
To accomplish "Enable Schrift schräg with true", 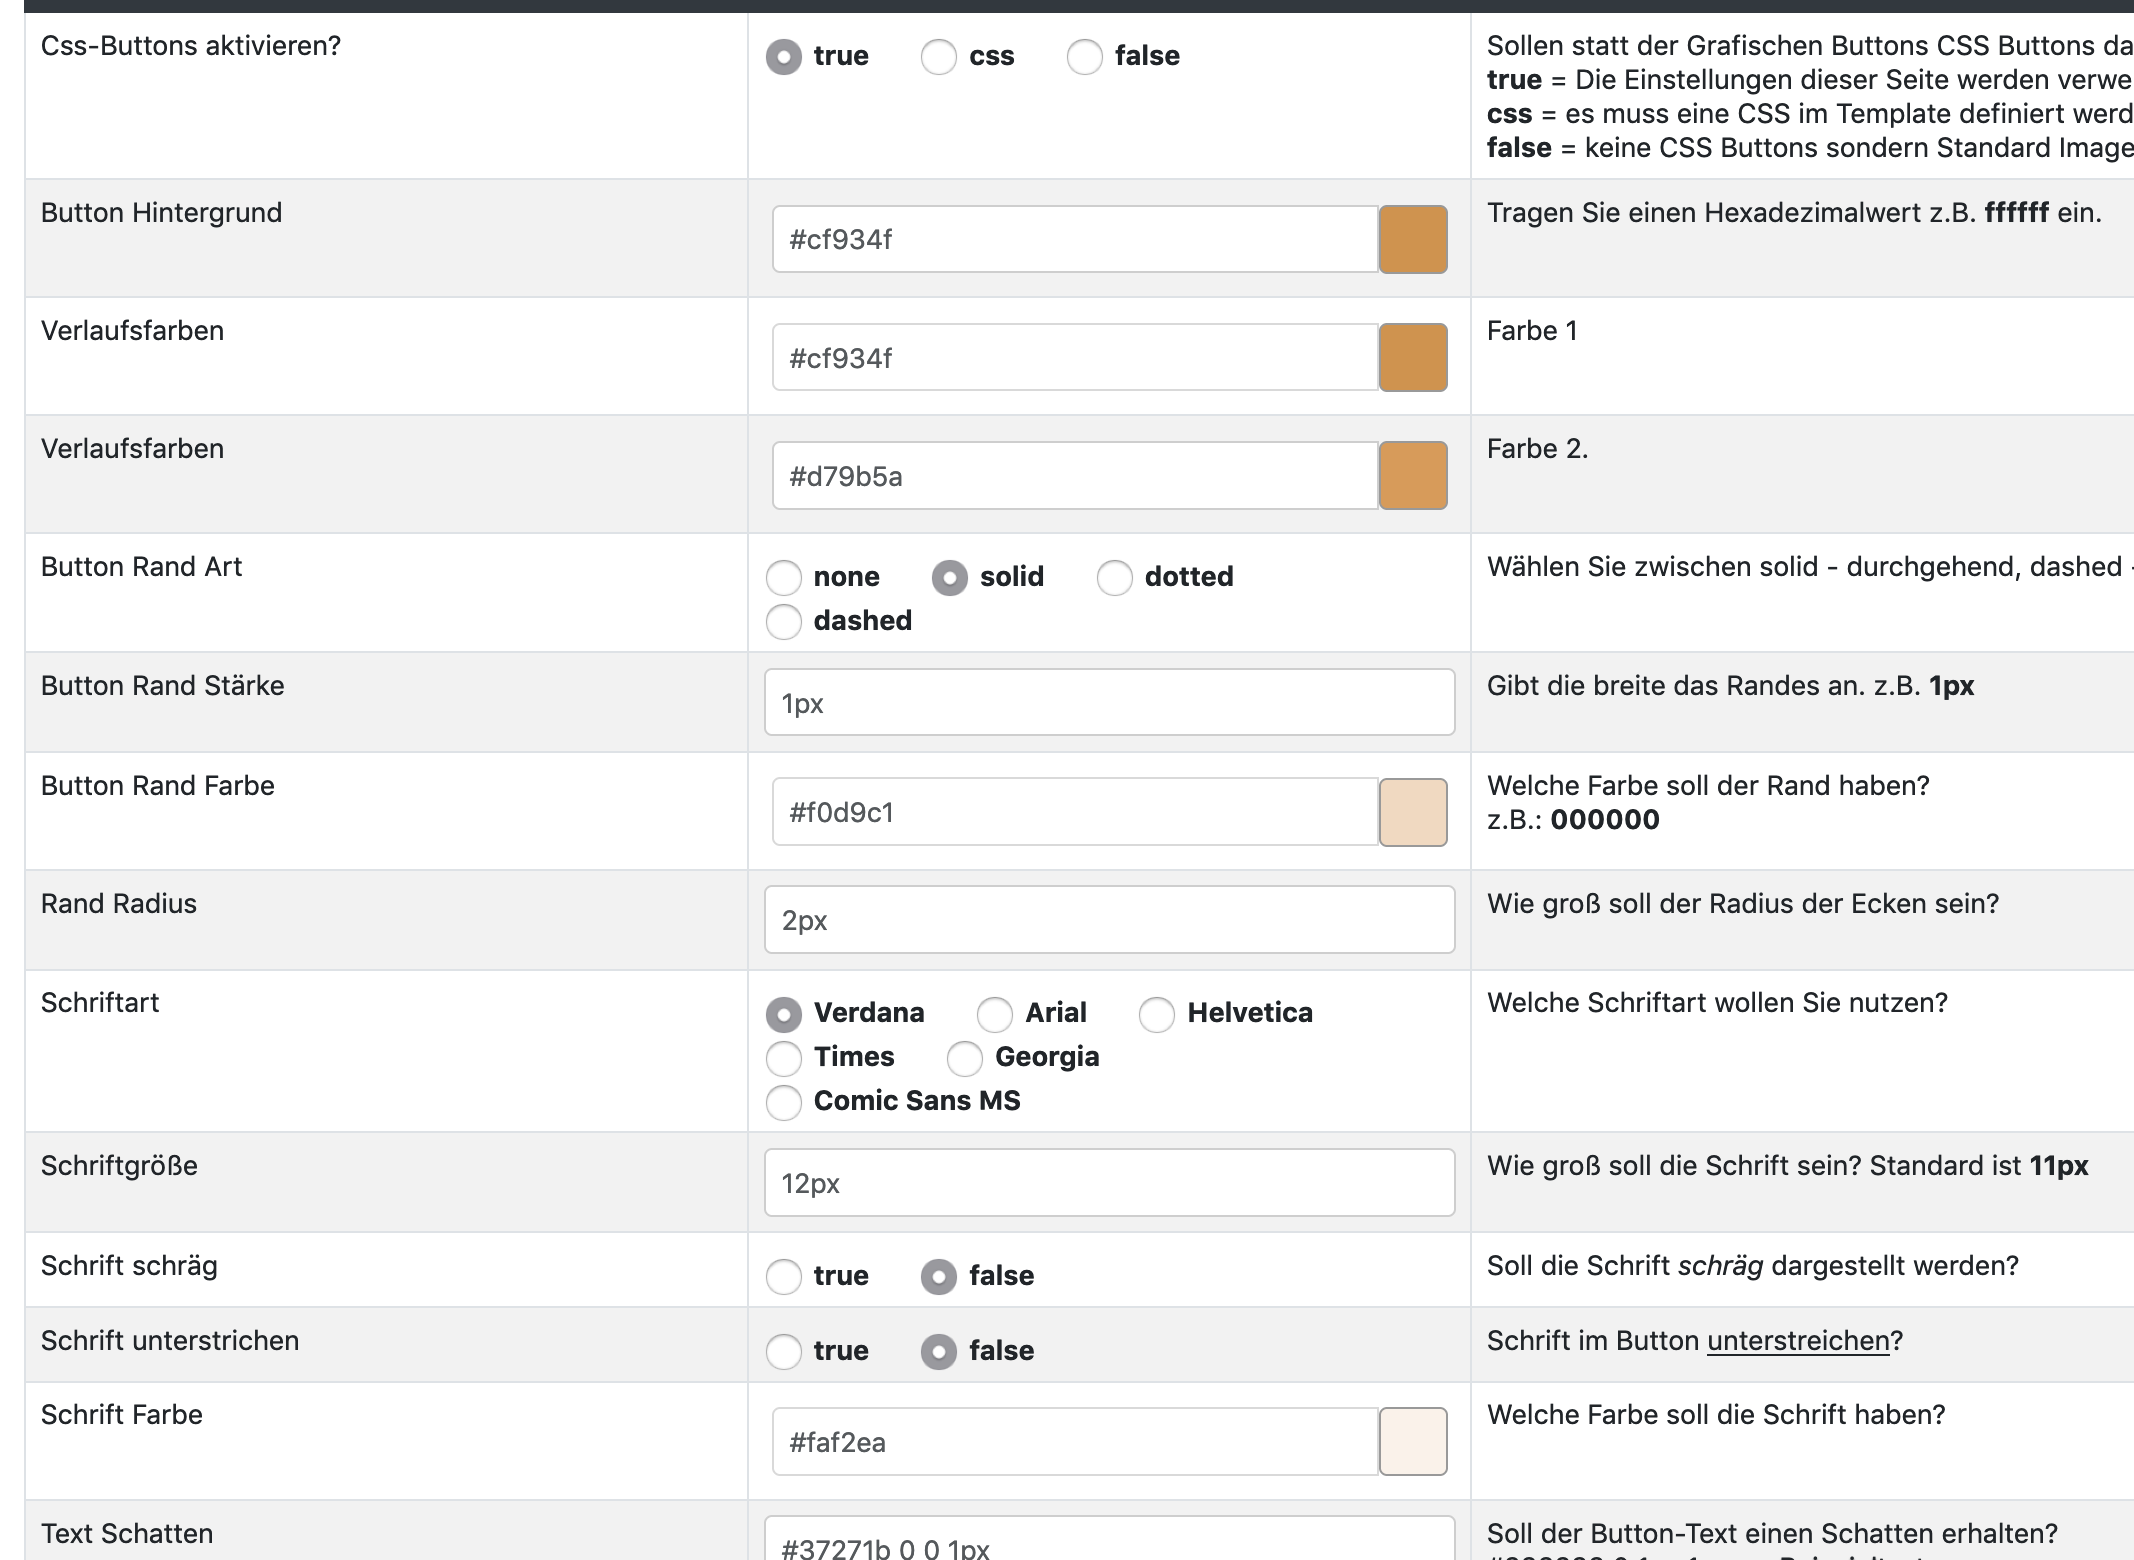I will tap(783, 1277).
